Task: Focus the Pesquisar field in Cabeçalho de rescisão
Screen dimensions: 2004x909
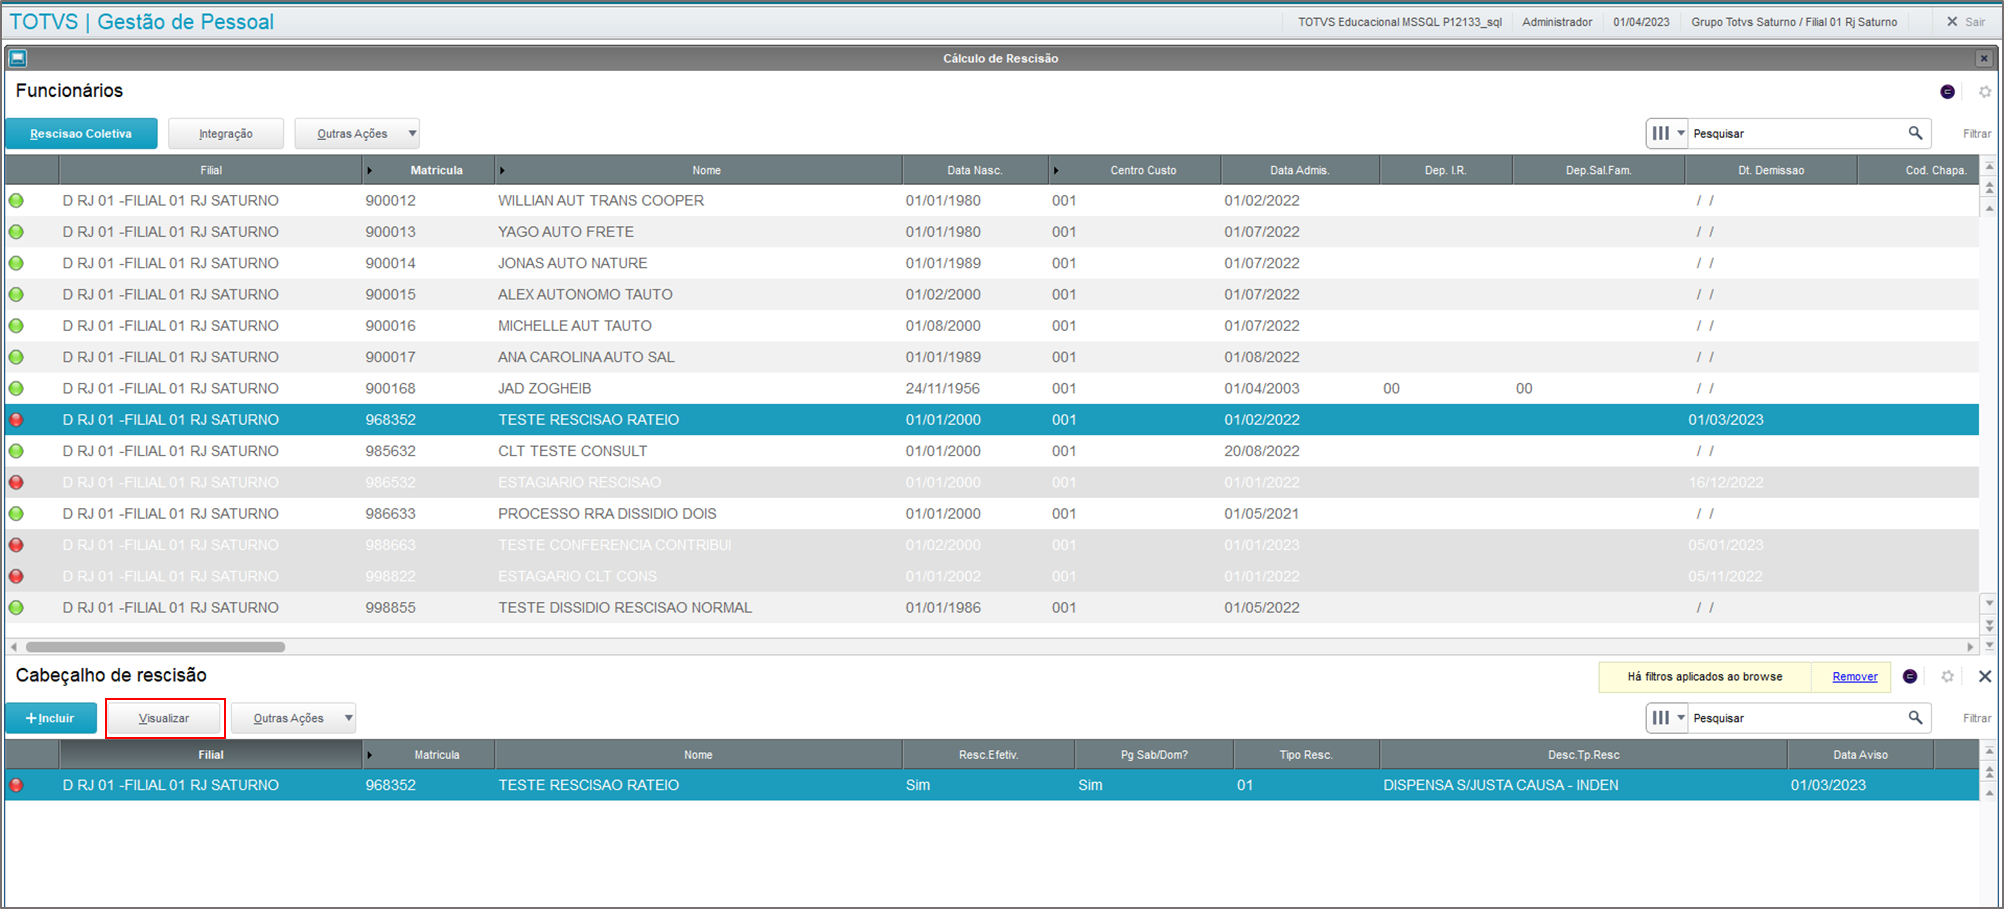Action: pyautogui.click(x=1797, y=718)
